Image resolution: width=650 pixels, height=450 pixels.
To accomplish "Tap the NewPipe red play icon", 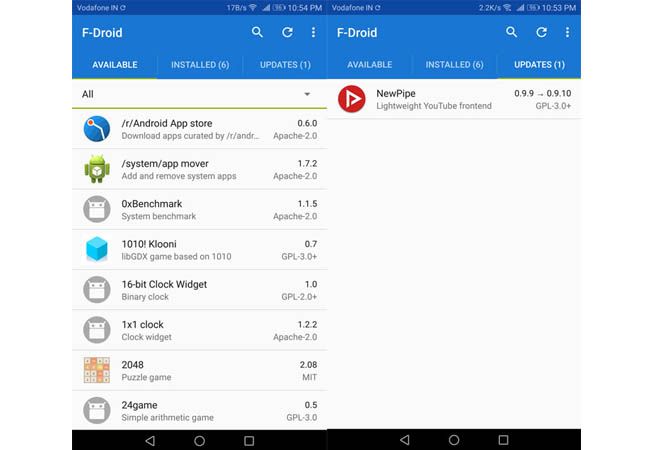I will point(352,99).
